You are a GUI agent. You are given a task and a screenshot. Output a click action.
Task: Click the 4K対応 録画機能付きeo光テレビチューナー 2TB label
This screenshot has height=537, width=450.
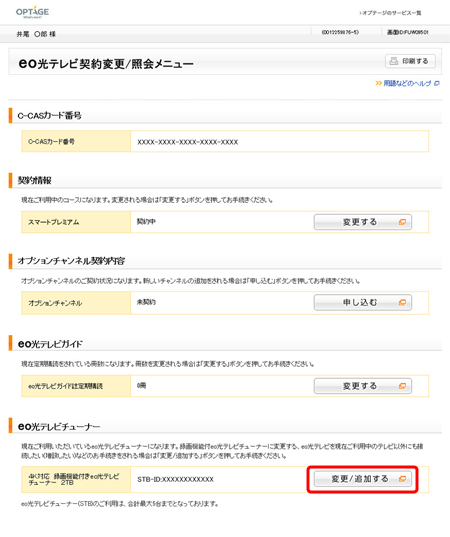(74, 479)
